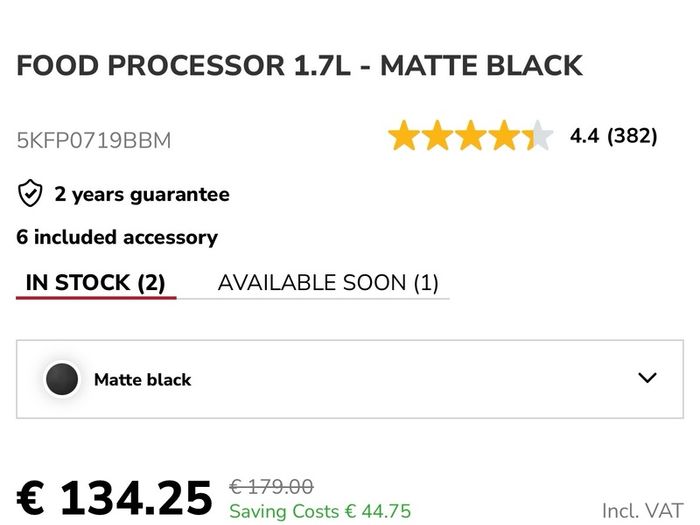Open the 2 years guarantee details
Image resolution: width=700 pixels, height=525 pixels.
click(x=142, y=194)
